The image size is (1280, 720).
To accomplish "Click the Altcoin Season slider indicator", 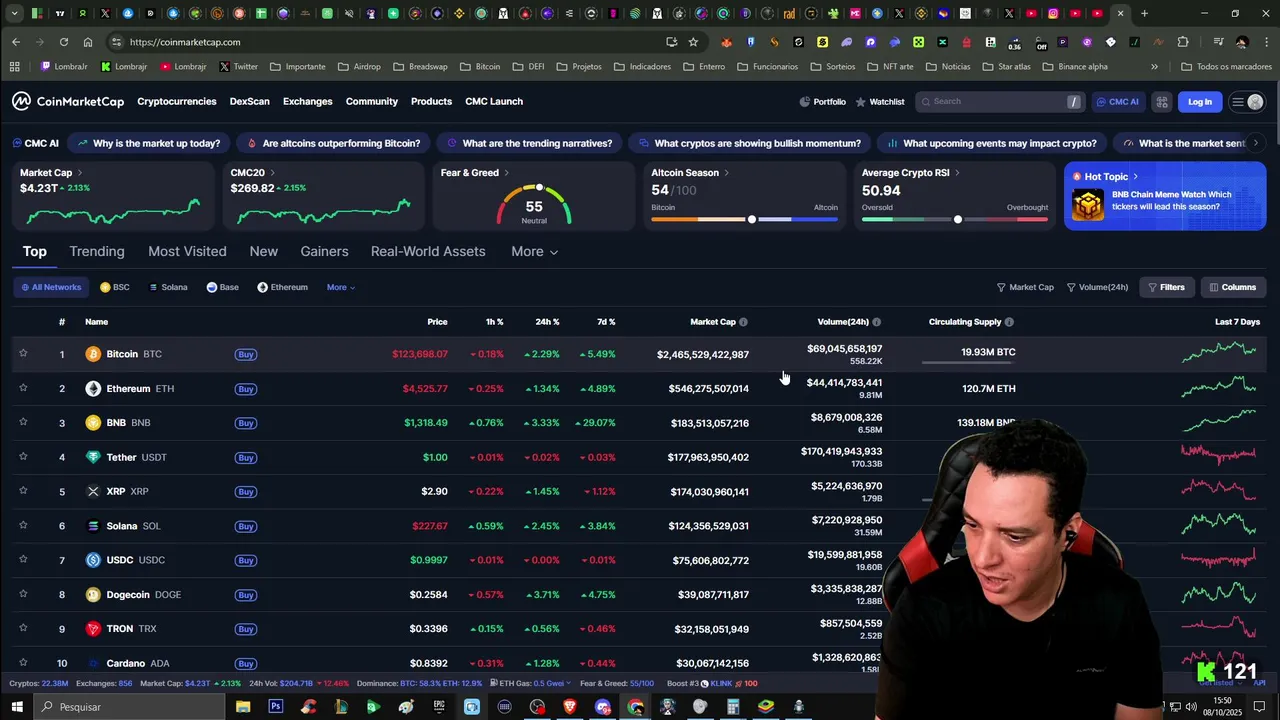I will click(752, 219).
